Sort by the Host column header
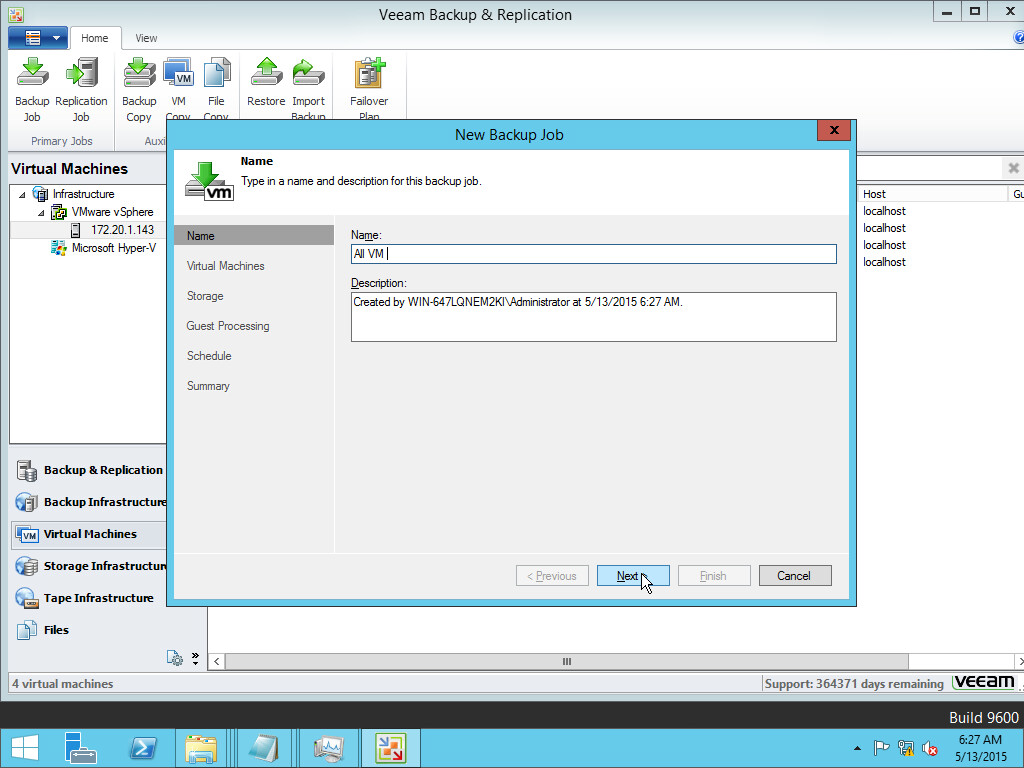The image size is (1024, 768). pyautogui.click(x=932, y=194)
